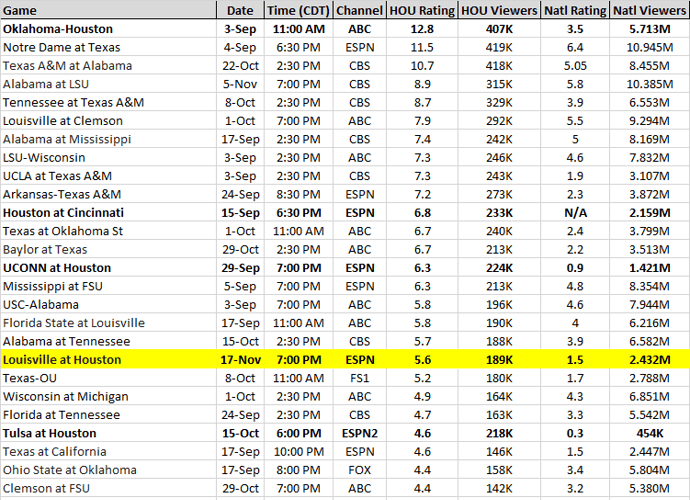Click the 'N/A' Natl Rating cell
The width and height of the screenshot is (690, 500).
575,213
